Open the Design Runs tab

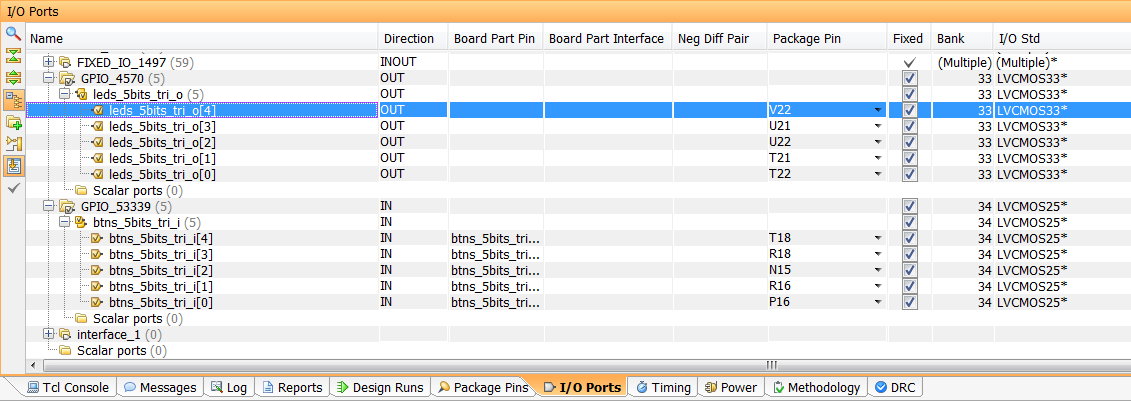pos(381,388)
